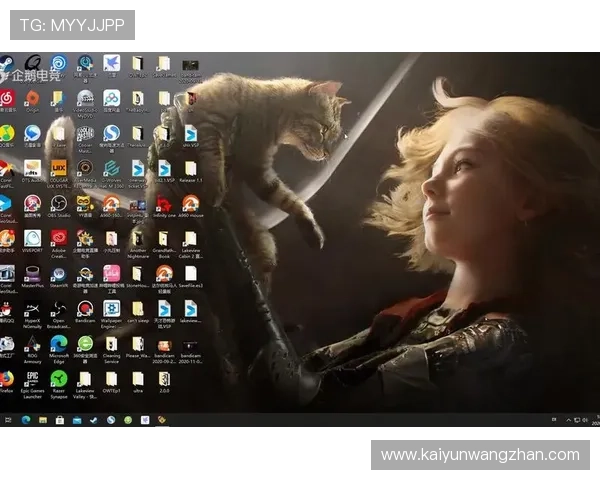Open the OWTEp1 folder
600x480 pixels.
111,379
